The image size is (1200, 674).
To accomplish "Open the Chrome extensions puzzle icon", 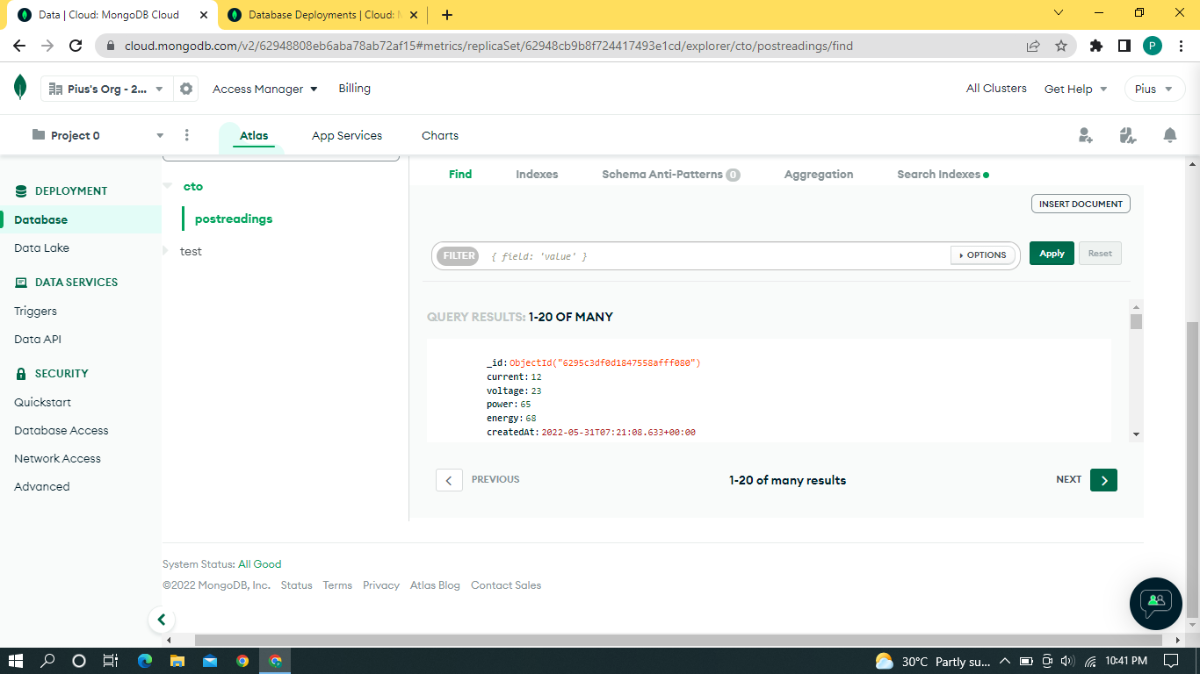I will (1096, 46).
